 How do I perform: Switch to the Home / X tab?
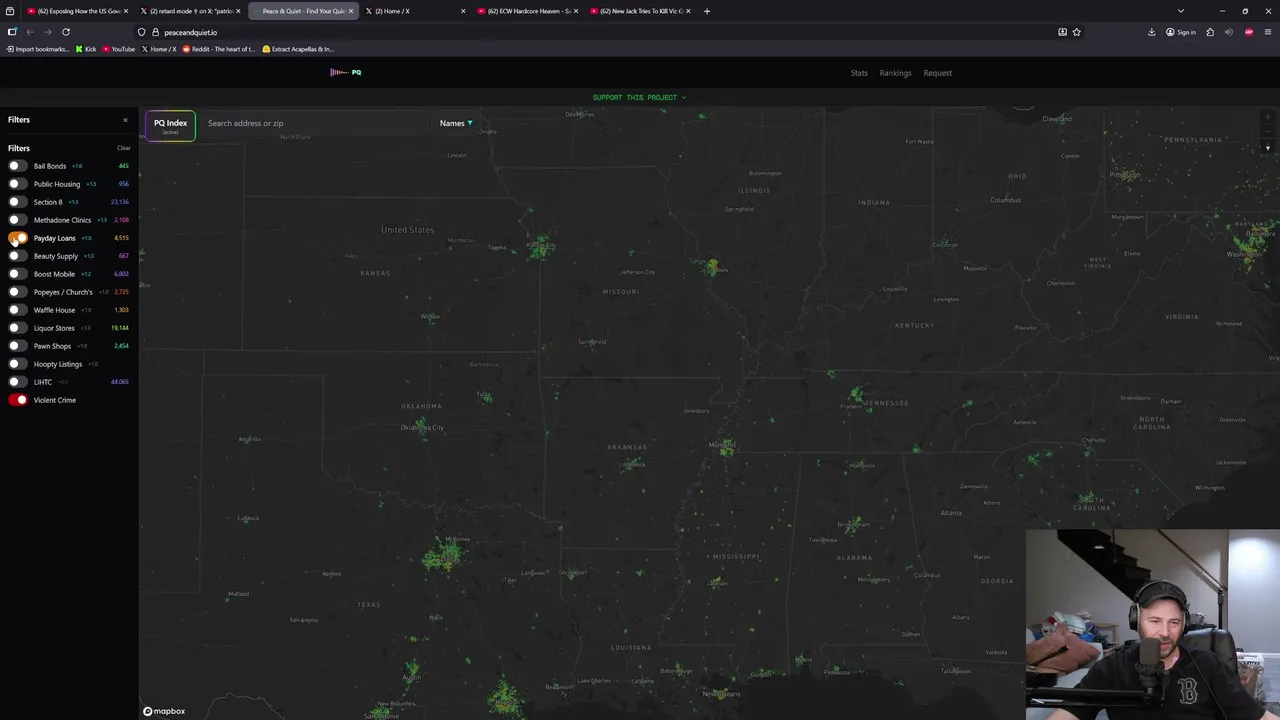tap(414, 11)
